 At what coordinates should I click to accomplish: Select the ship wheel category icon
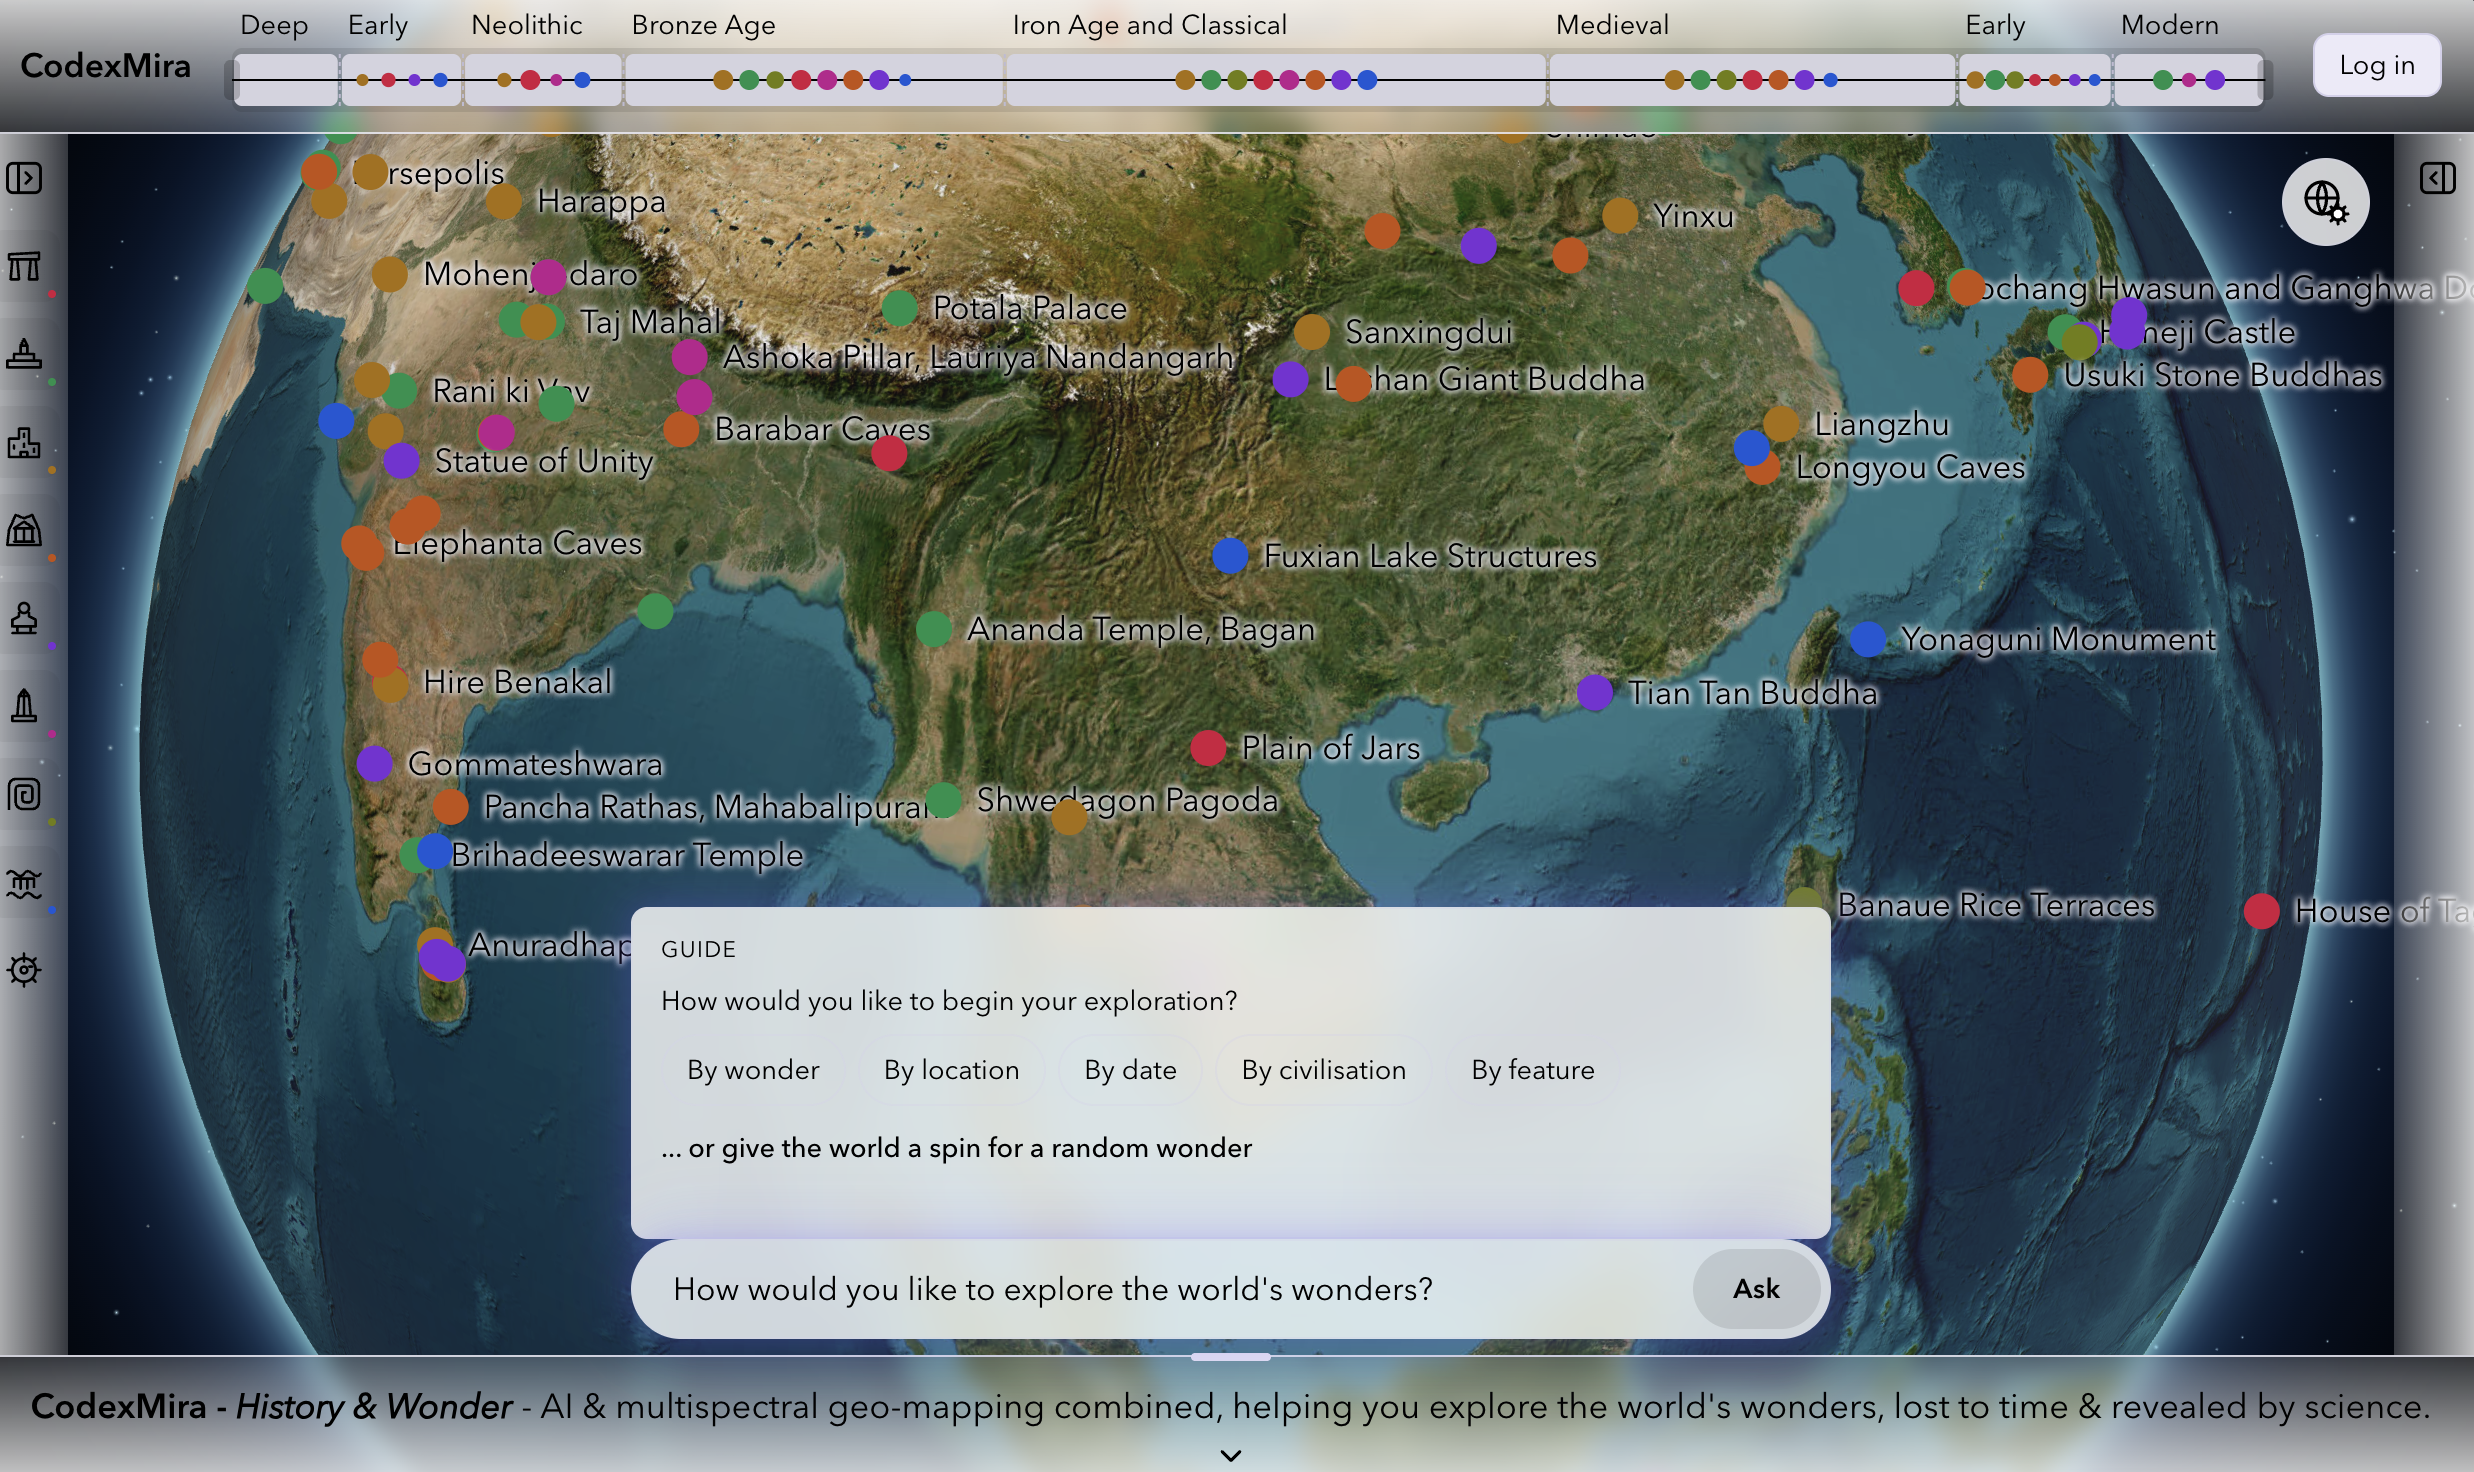(x=24, y=970)
